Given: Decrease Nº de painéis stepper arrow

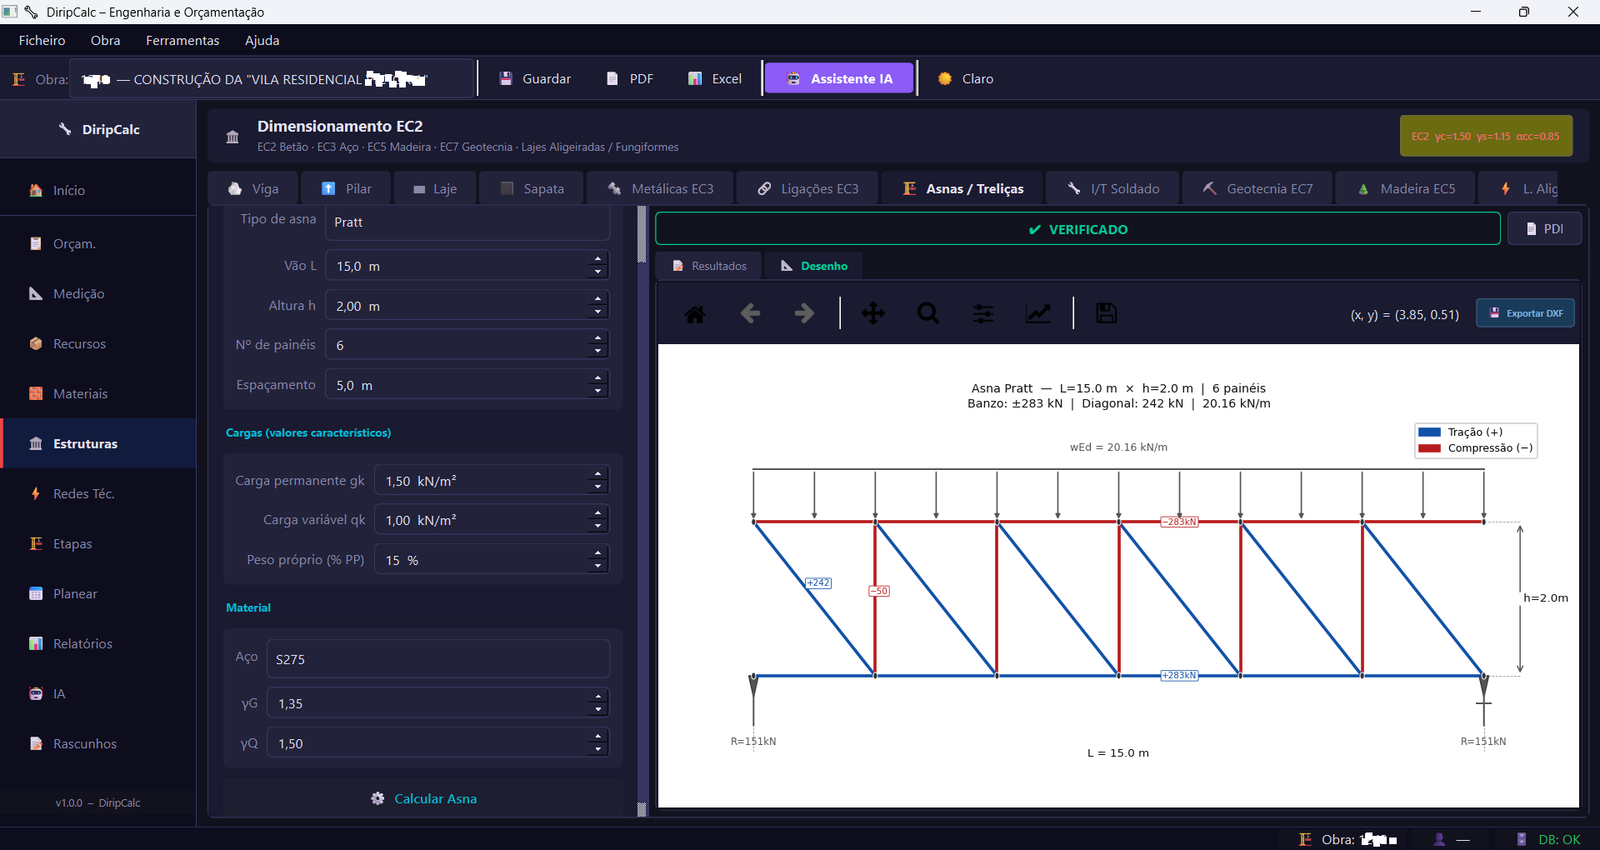Looking at the screenshot, I should [598, 351].
